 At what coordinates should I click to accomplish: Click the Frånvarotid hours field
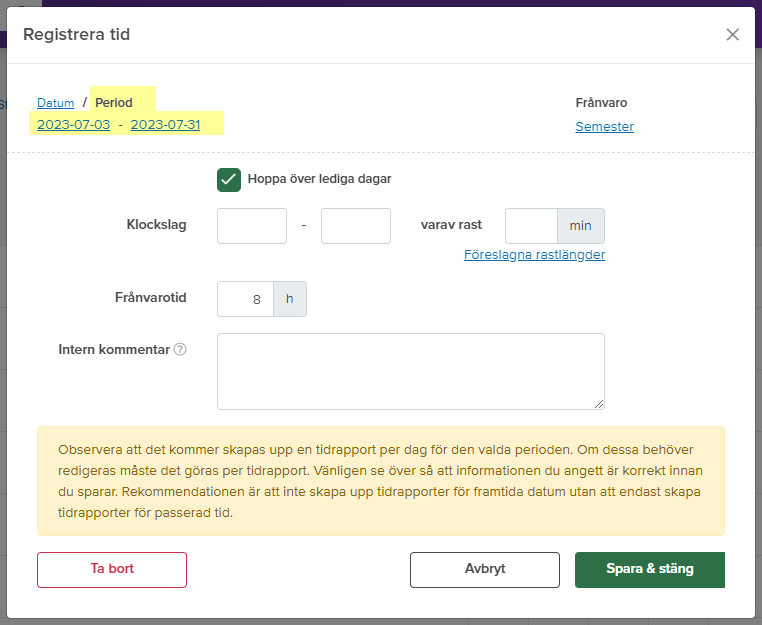click(245, 299)
